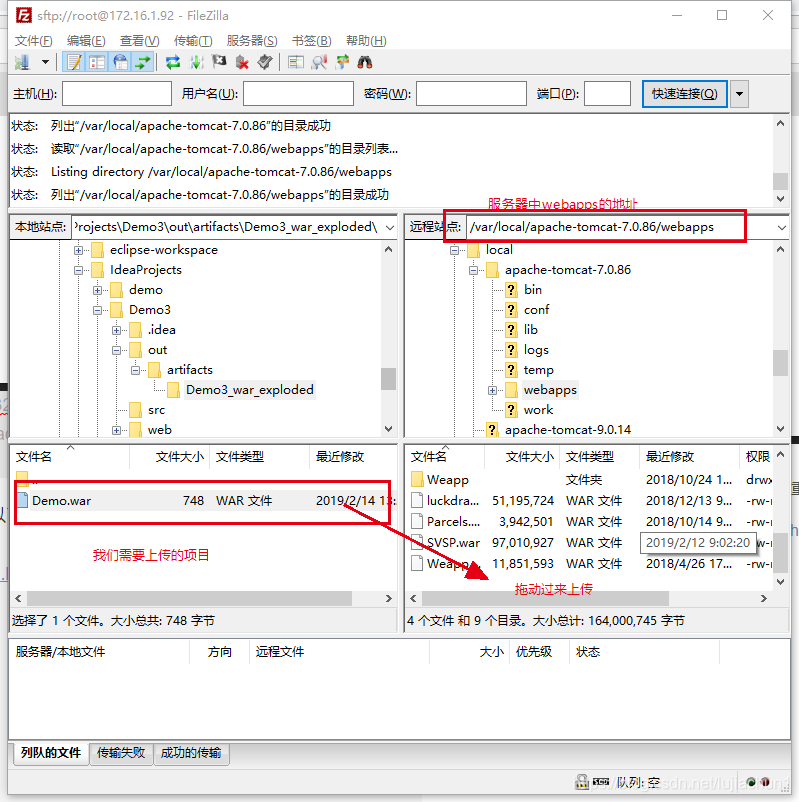Open the 查看(V) menu
799x802 pixels.
click(139, 40)
